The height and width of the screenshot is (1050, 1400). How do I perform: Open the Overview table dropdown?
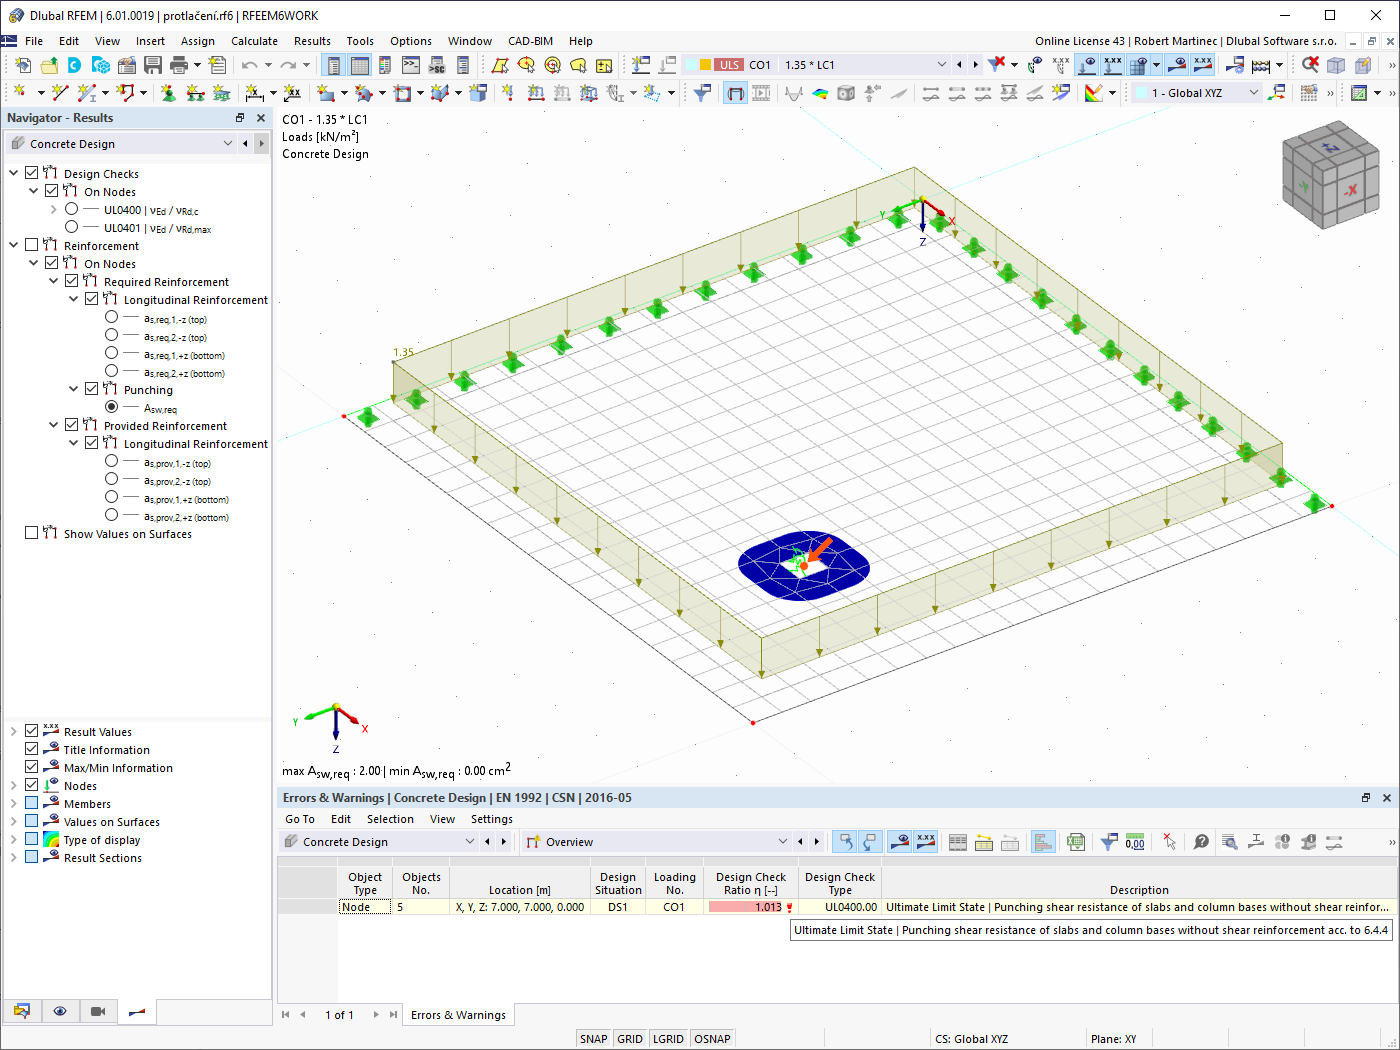click(x=783, y=842)
